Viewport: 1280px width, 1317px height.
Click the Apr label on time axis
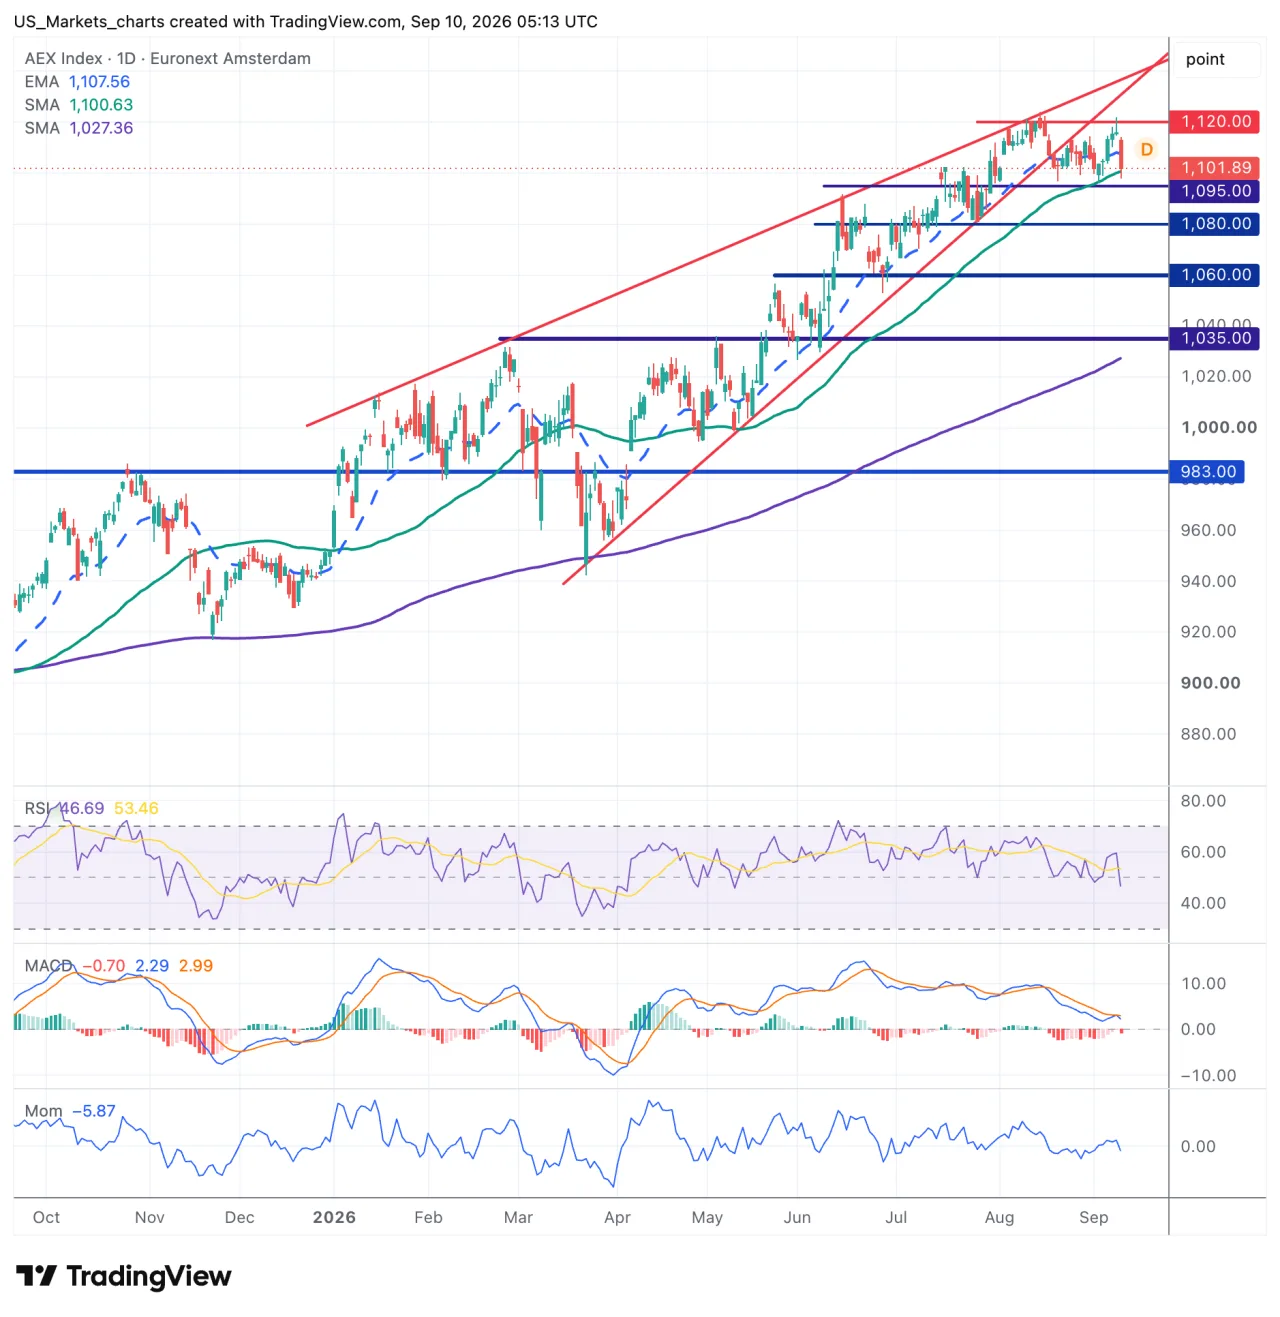pyautogui.click(x=617, y=1217)
